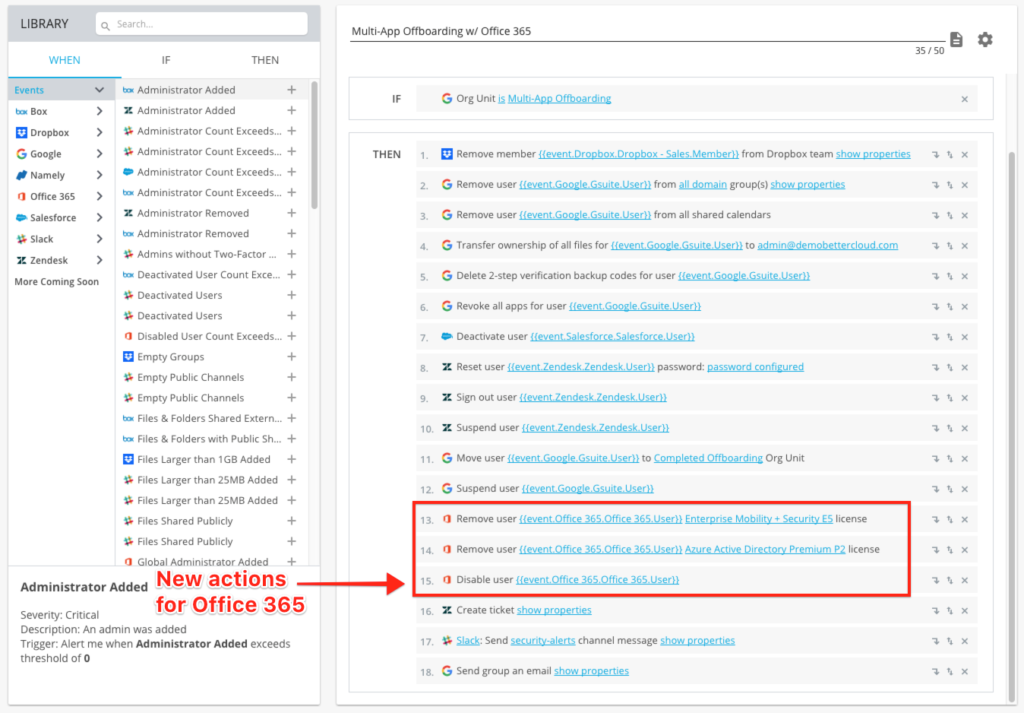Add Admins without Two-Factor event
The height and width of the screenshot is (713, 1024).
pyautogui.click(x=291, y=254)
